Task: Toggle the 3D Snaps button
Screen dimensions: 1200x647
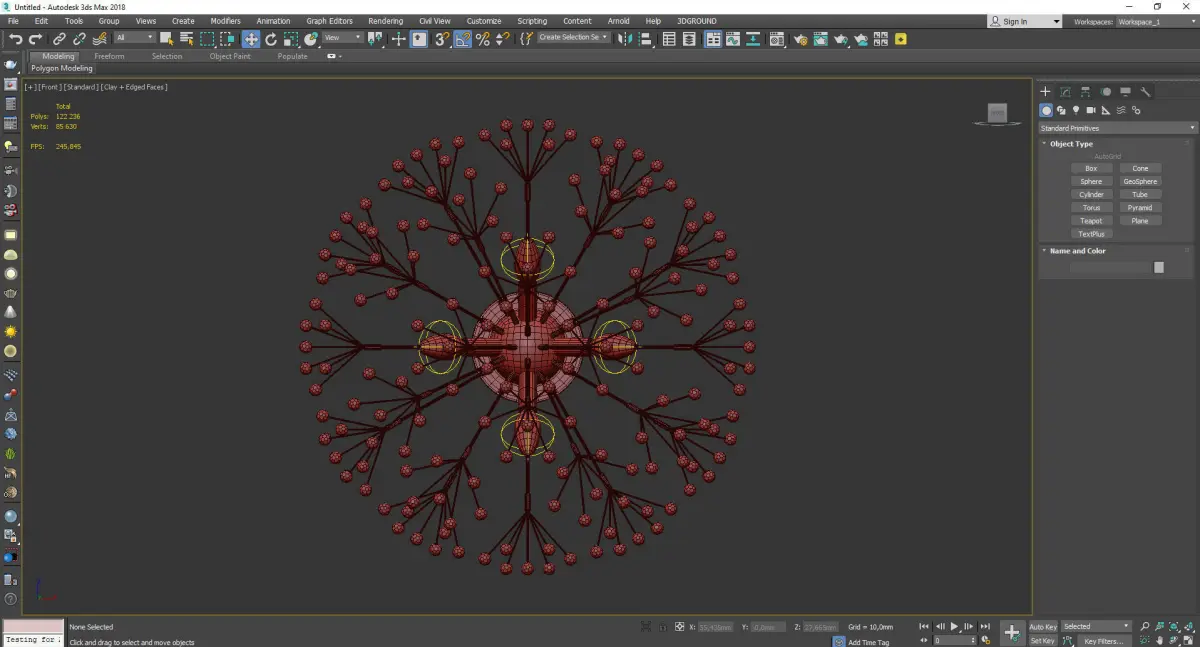Action: click(441, 39)
